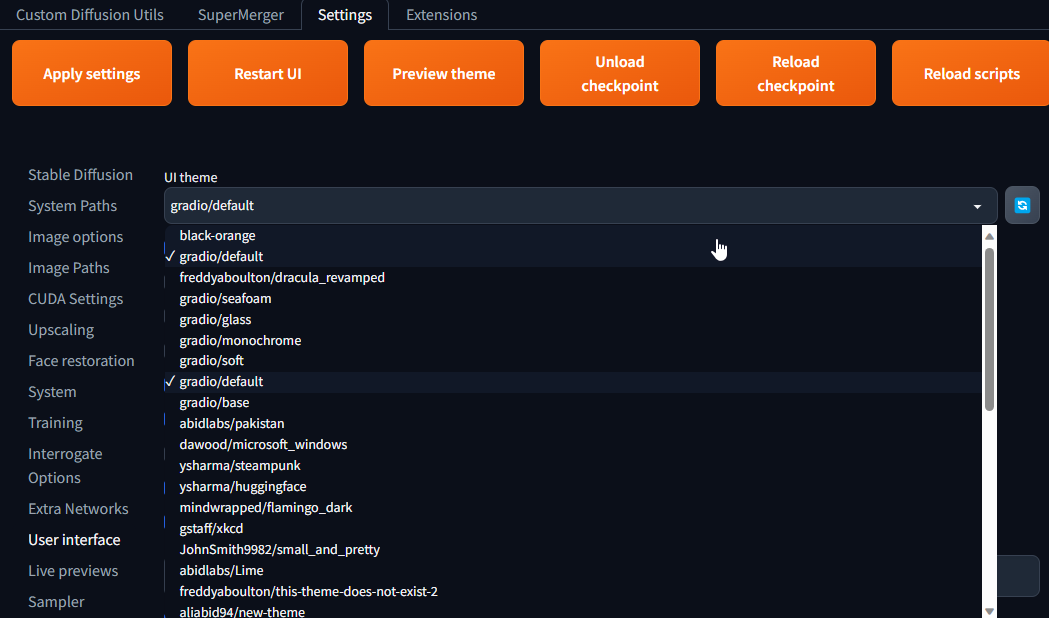1049x618 pixels.
Task: Reload the checkpoint
Action: point(795,73)
